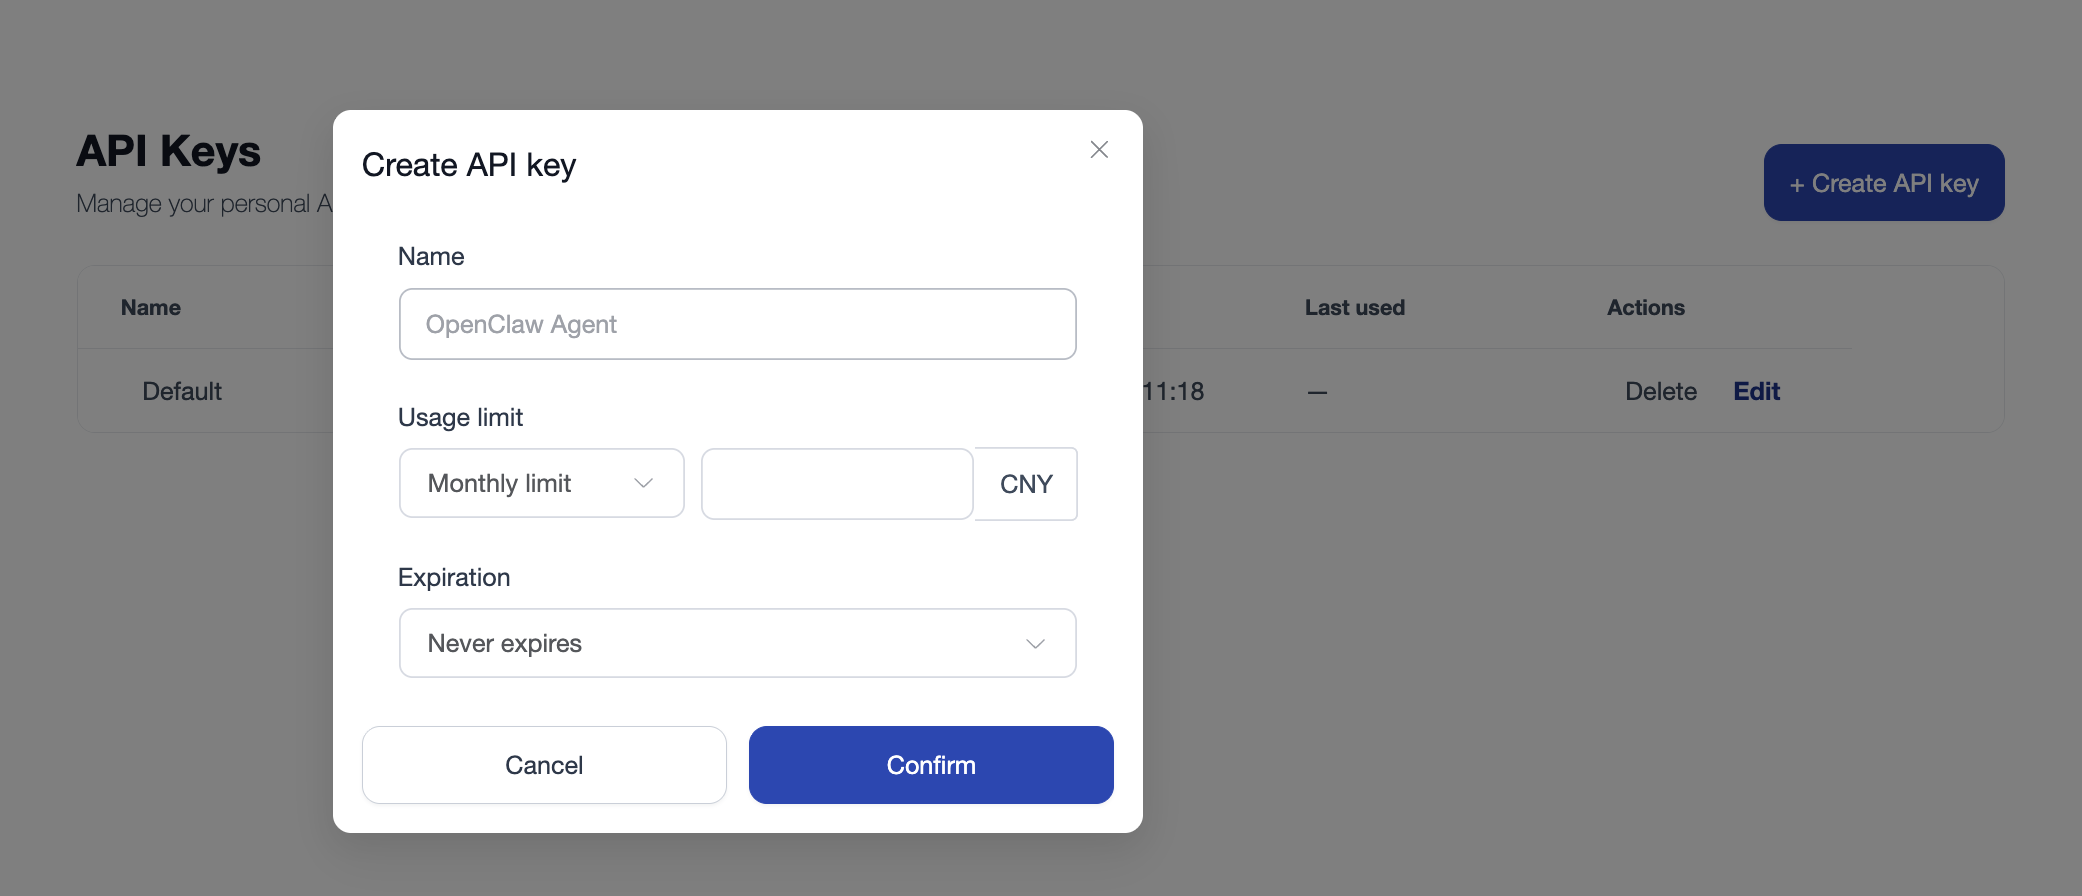Open the Never expires expiration dropdown
2082x896 pixels.
pos(737,643)
